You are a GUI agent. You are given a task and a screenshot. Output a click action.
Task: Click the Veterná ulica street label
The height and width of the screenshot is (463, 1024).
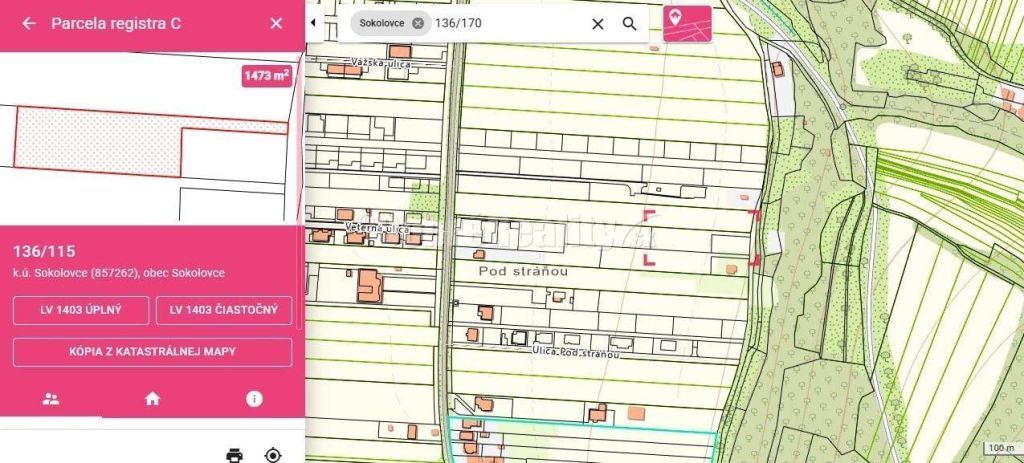(x=377, y=229)
